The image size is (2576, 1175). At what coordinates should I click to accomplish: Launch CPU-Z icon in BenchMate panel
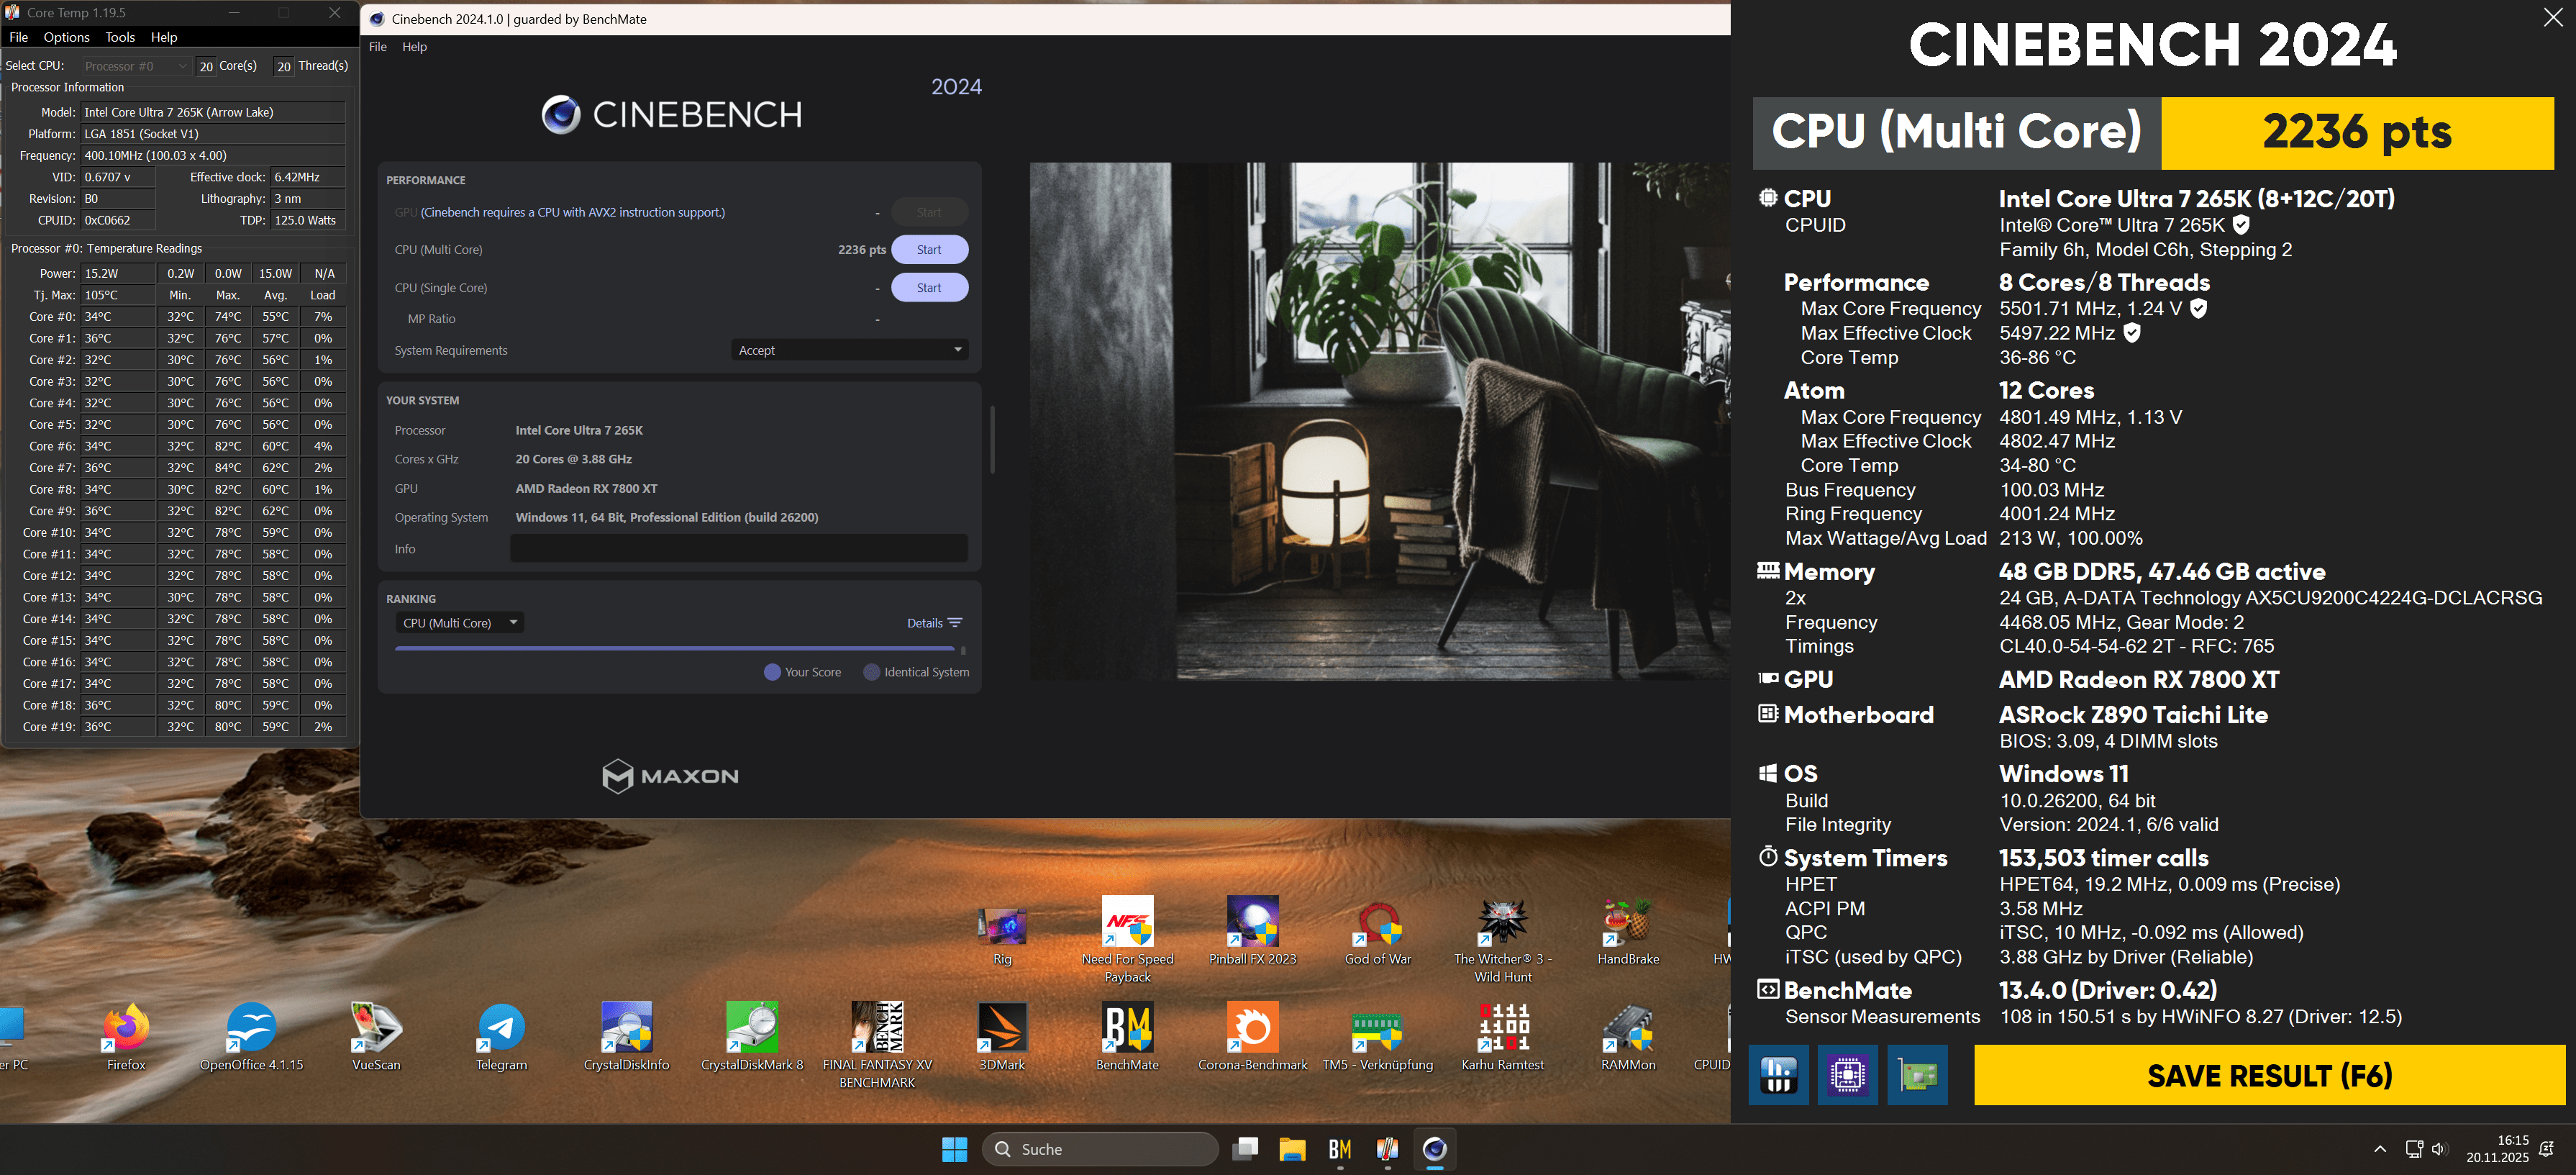1847,1075
